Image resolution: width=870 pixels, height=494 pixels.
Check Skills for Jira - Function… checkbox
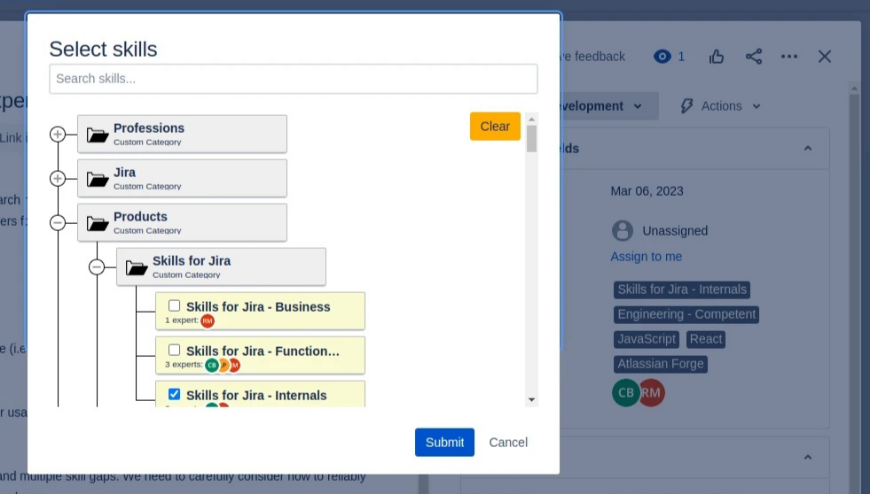(174, 350)
